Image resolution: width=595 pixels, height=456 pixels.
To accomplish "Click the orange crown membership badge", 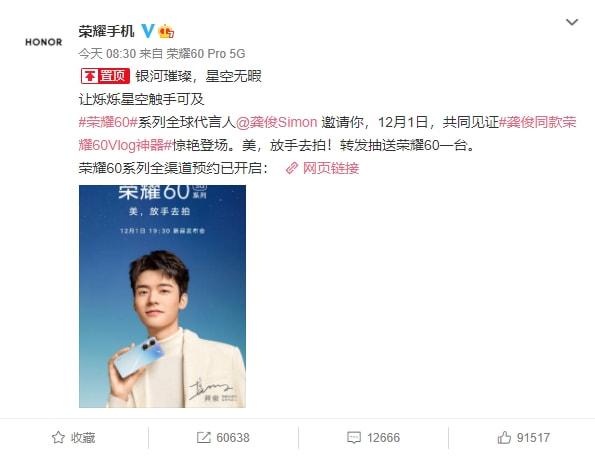I will [166, 31].
